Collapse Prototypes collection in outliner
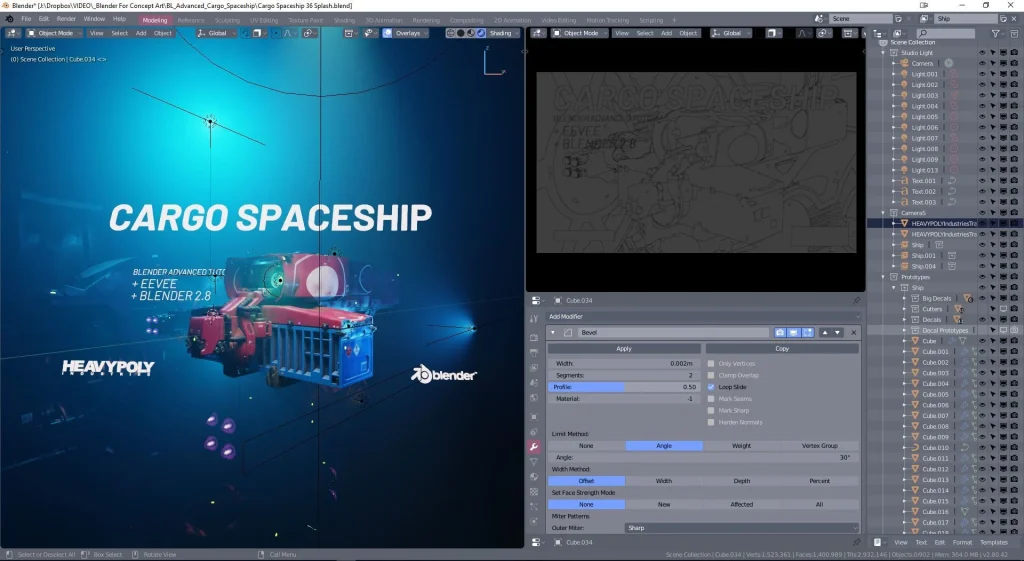 tap(884, 277)
